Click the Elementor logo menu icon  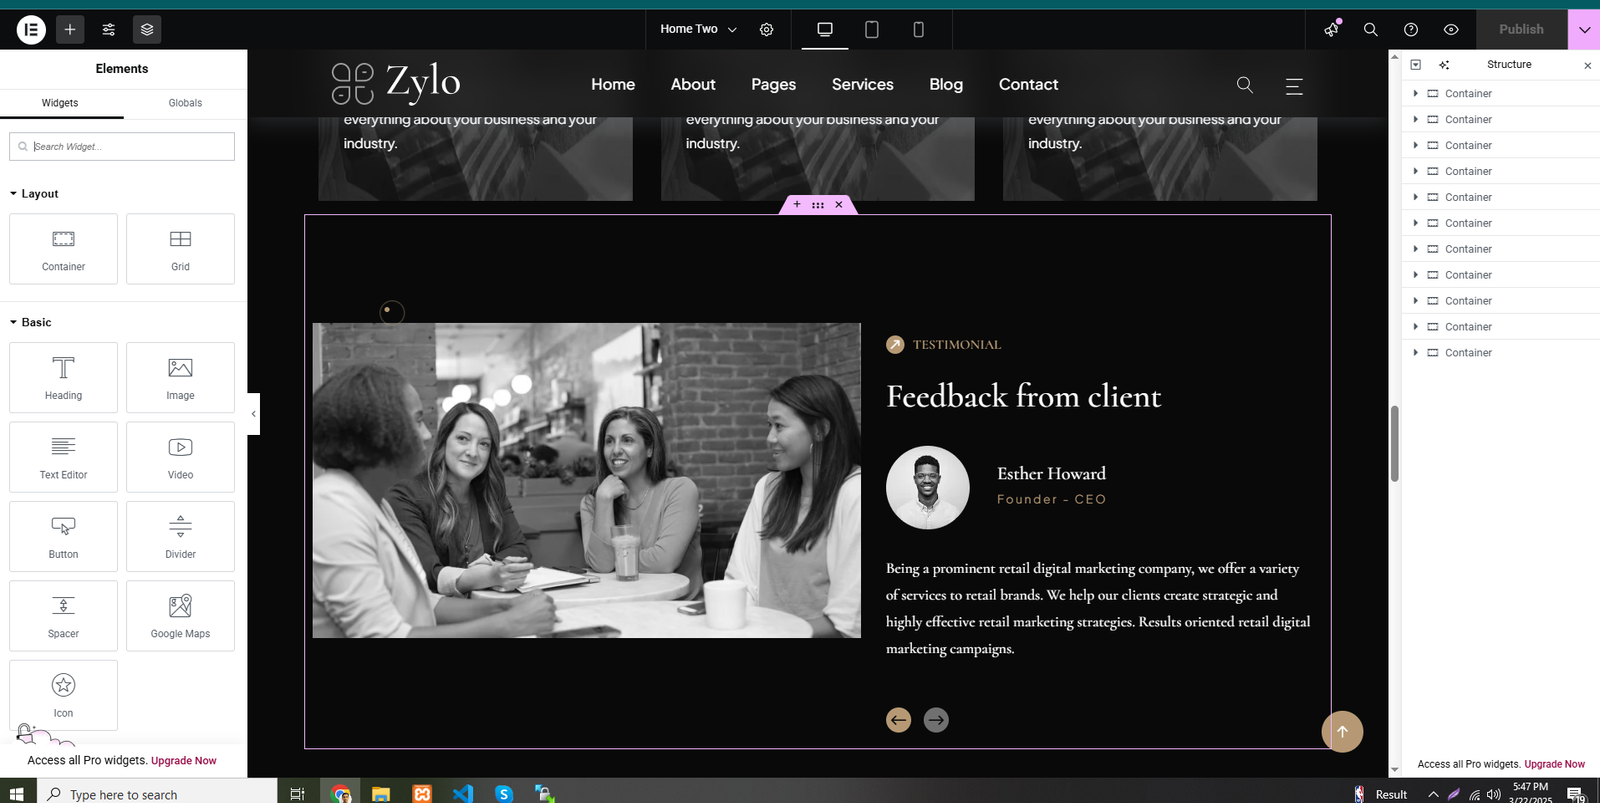(31, 30)
